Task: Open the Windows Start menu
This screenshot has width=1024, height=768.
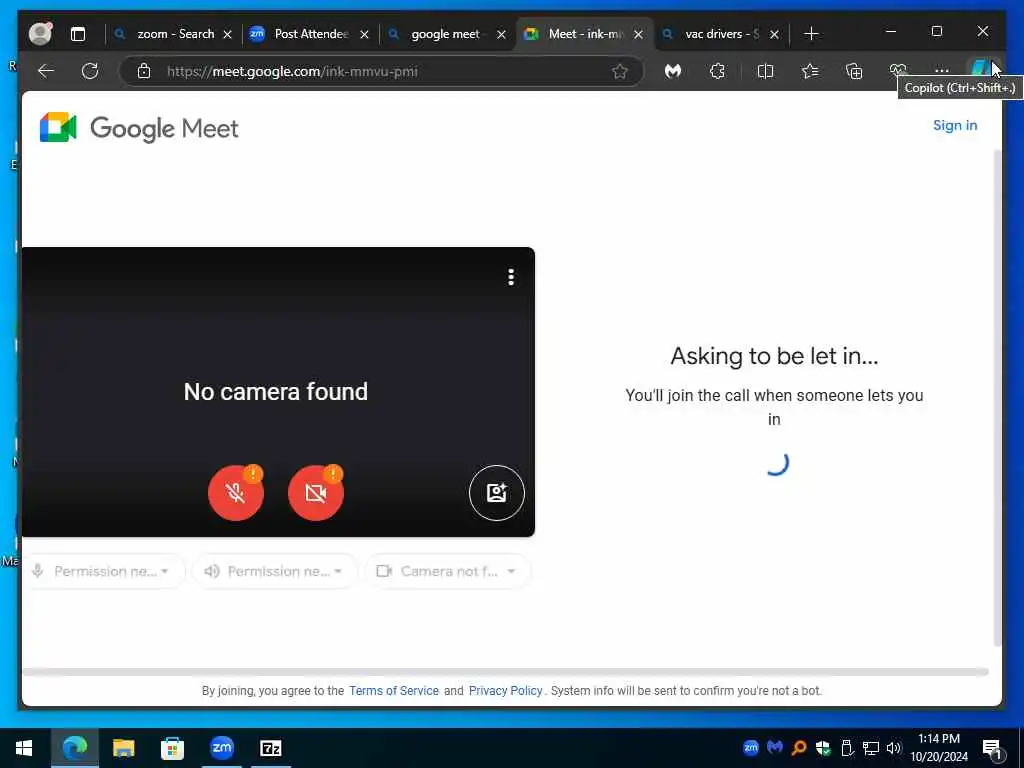Action: click(x=24, y=748)
